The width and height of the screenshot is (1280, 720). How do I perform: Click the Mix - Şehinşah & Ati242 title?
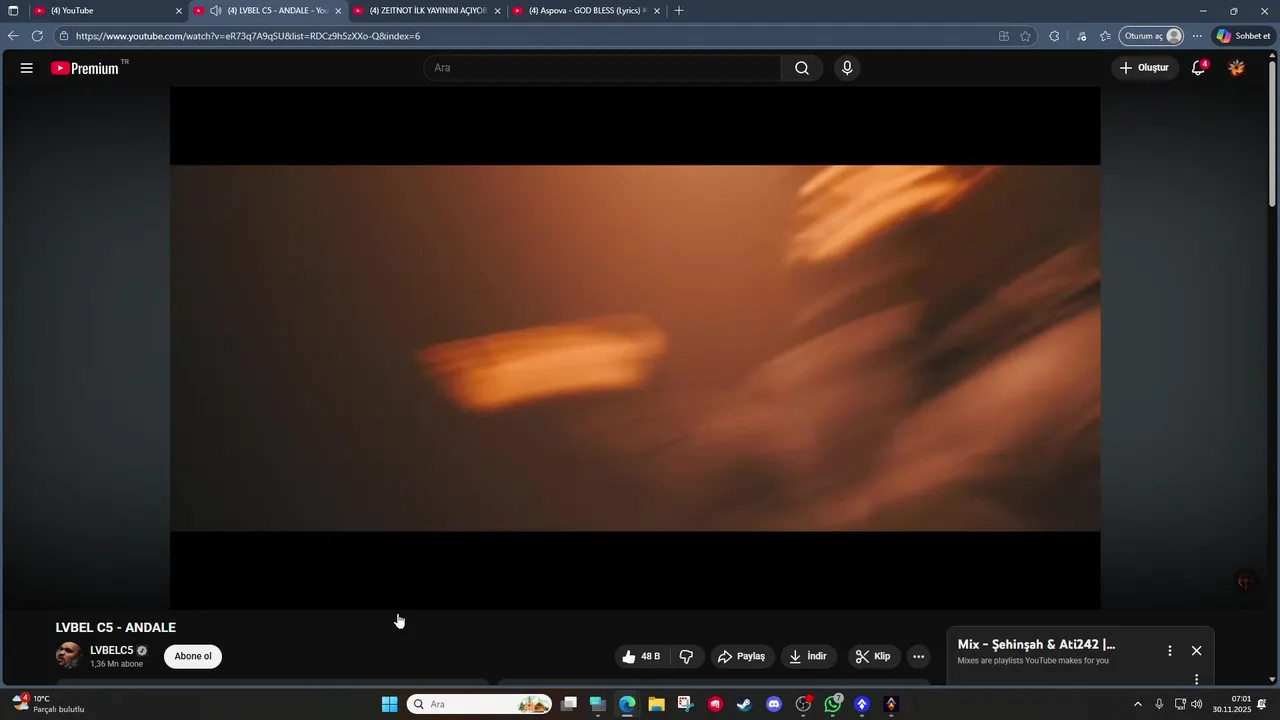point(1036,645)
